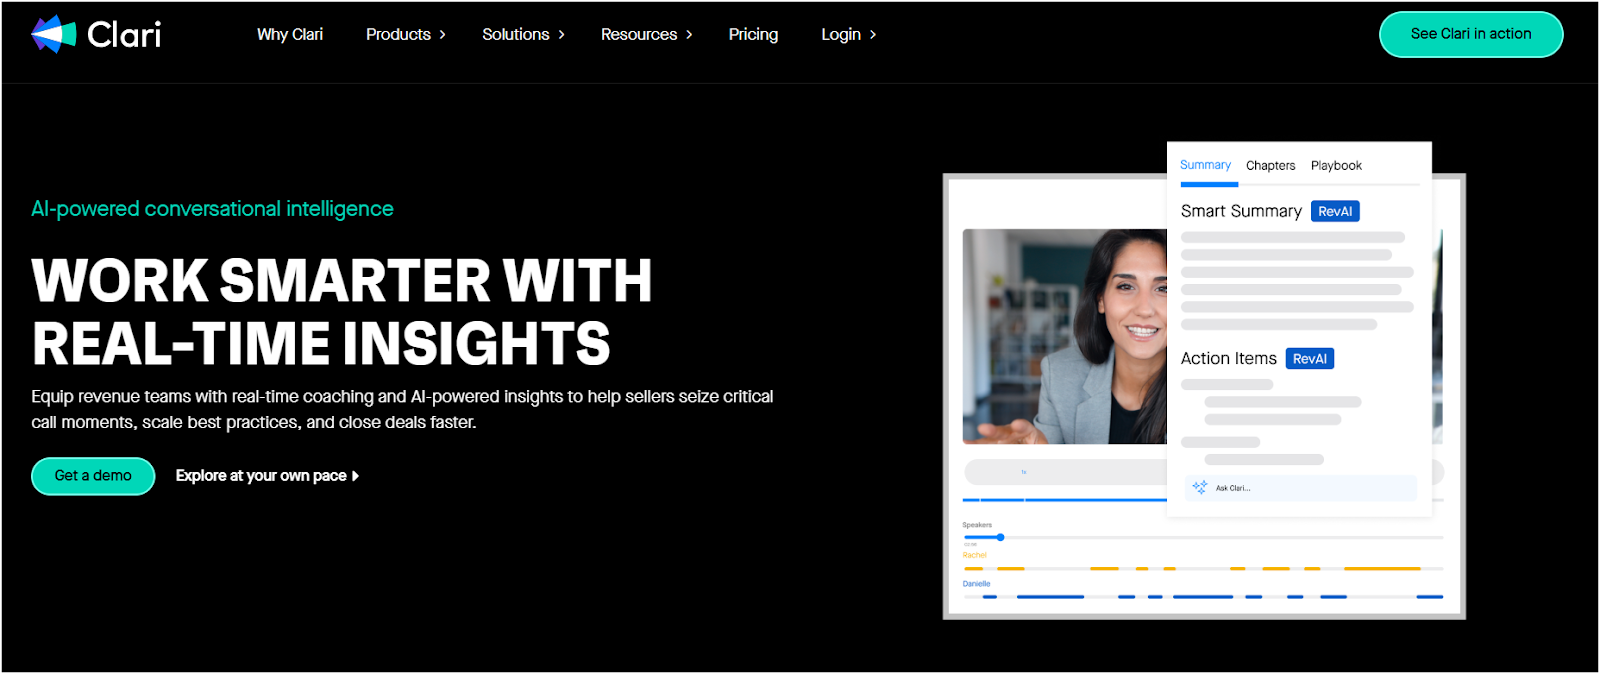Follow Explore at your own pace link
The height and width of the screenshot is (674, 1600).
(267, 476)
